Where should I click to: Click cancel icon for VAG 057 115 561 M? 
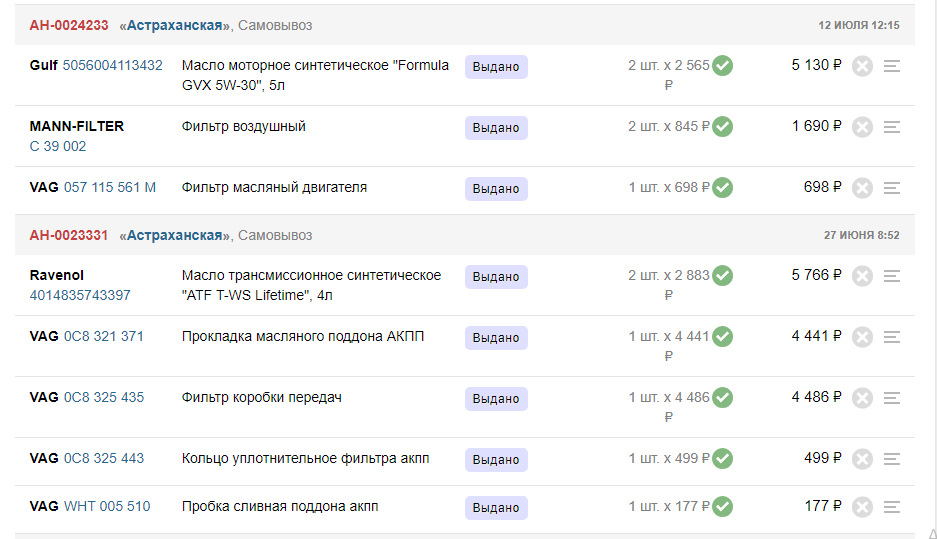862,188
